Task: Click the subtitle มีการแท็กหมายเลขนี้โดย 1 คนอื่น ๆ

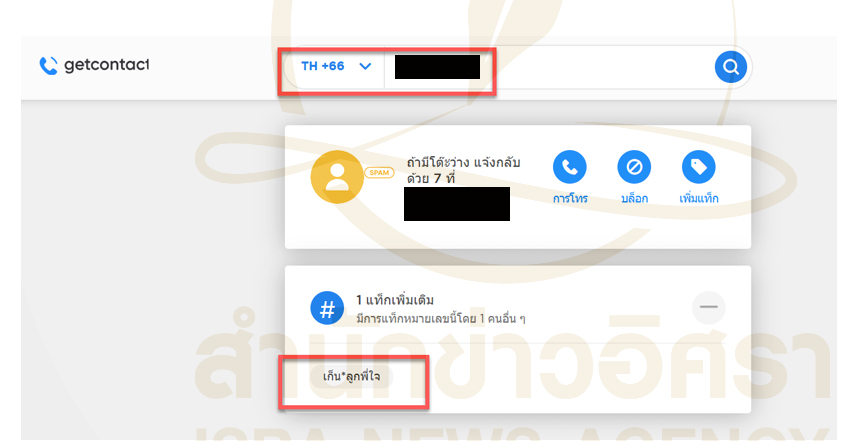Action: pyautogui.click(x=441, y=319)
